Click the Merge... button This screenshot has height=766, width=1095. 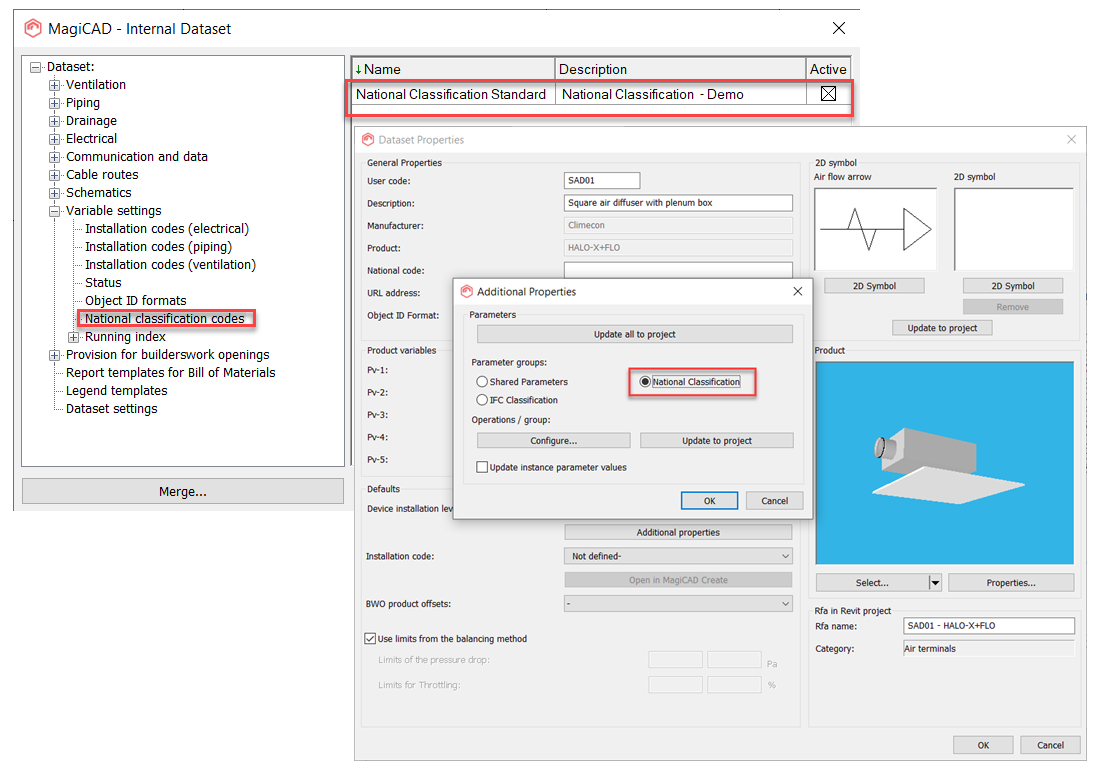pyautogui.click(x=182, y=491)
